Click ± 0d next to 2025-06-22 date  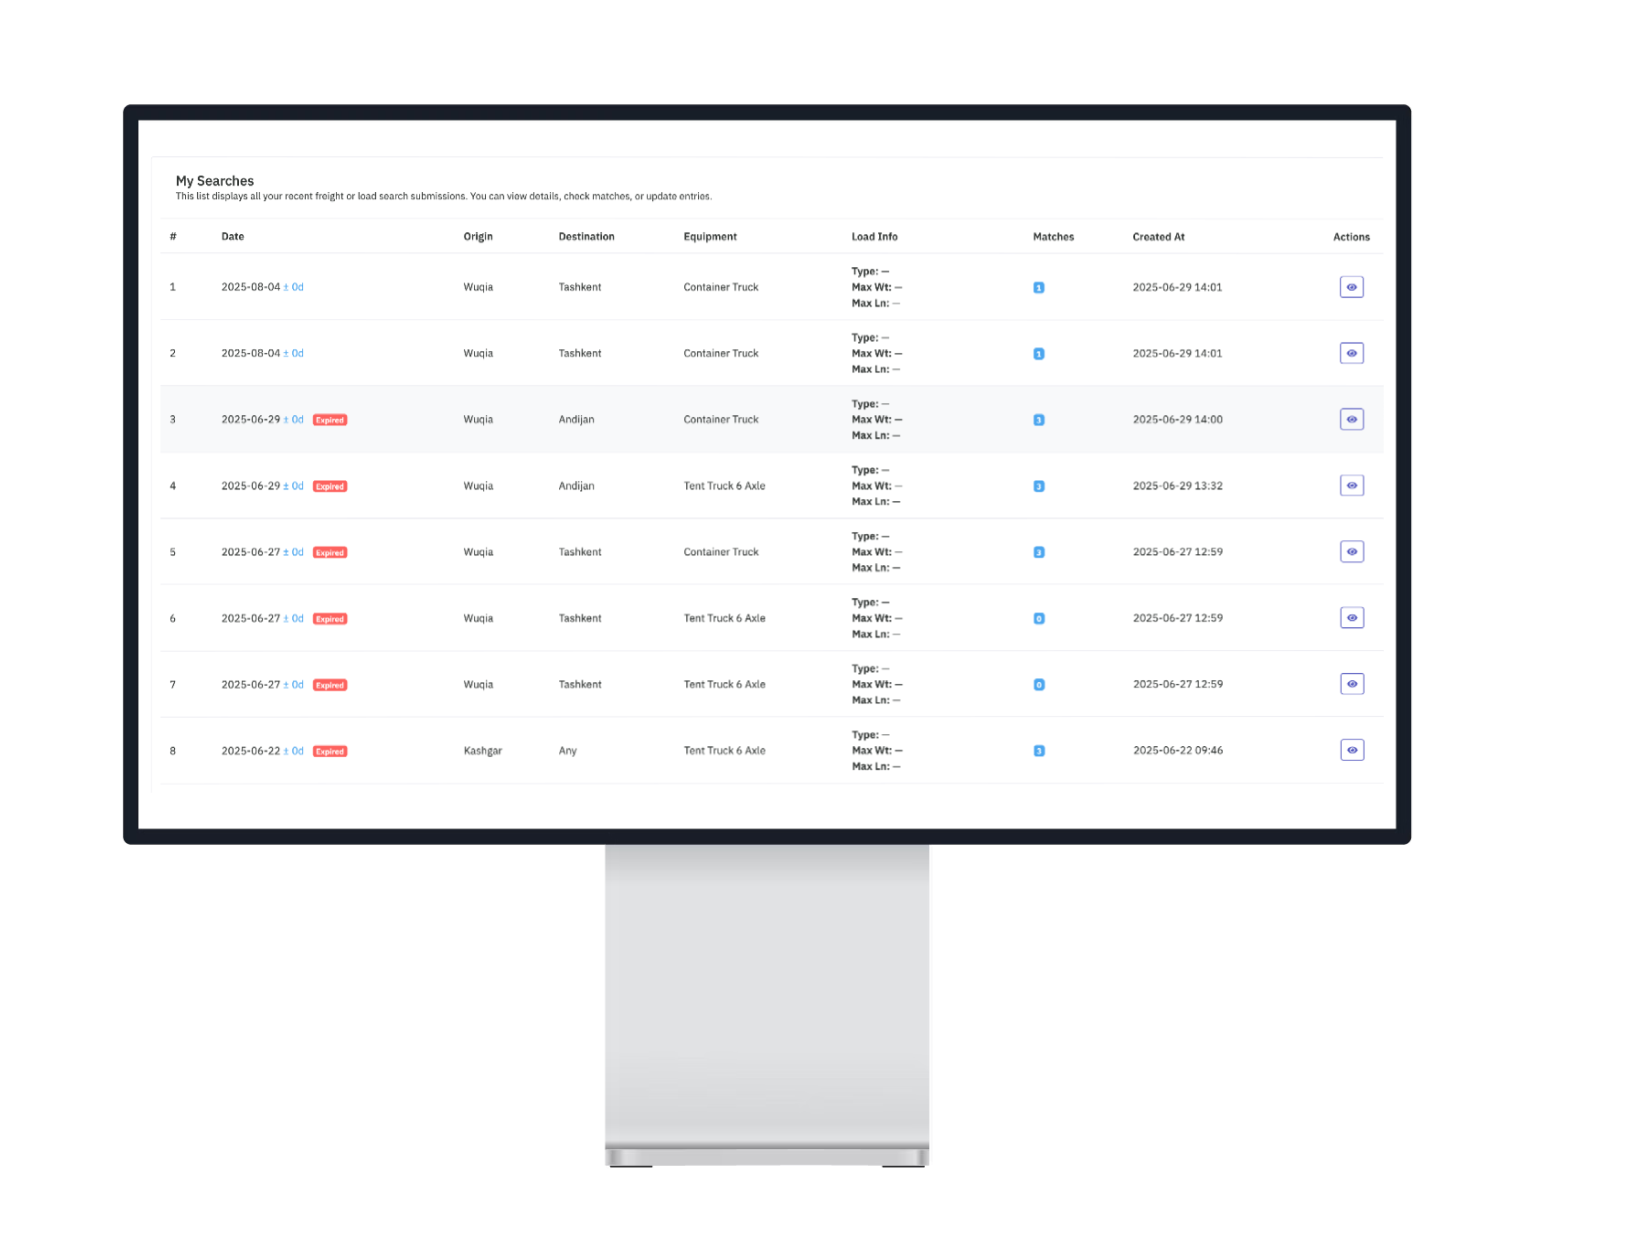click(x=293, y=751)
